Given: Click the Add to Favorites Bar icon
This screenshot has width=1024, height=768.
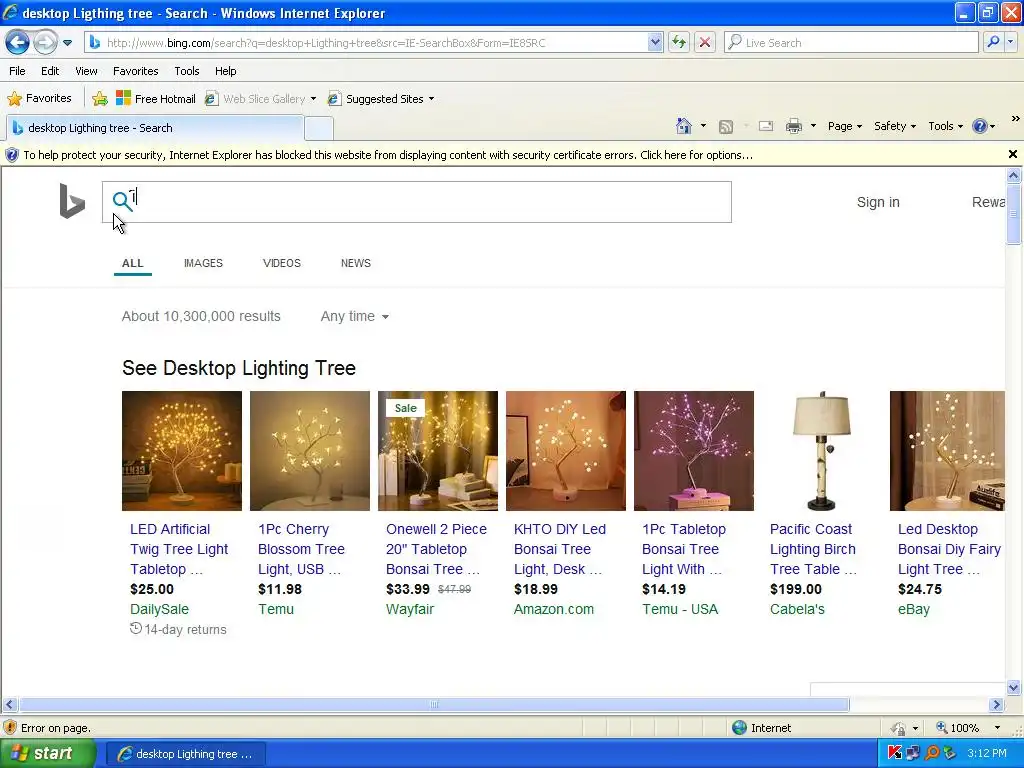Looking at the screenshot, I should click(100, 99).
